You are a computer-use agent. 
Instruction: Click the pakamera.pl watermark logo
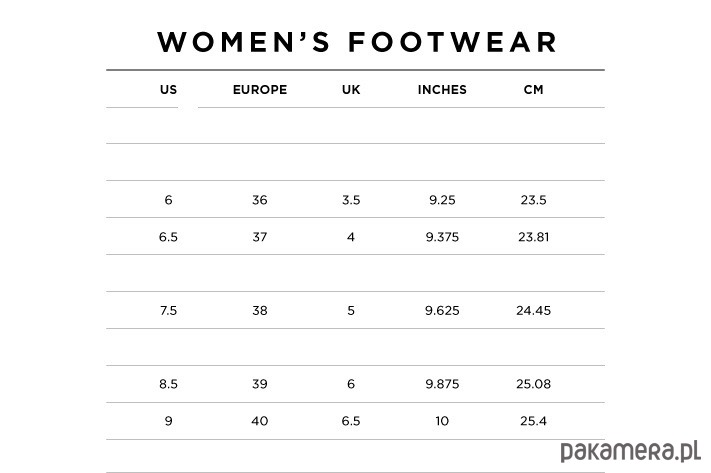631,449
